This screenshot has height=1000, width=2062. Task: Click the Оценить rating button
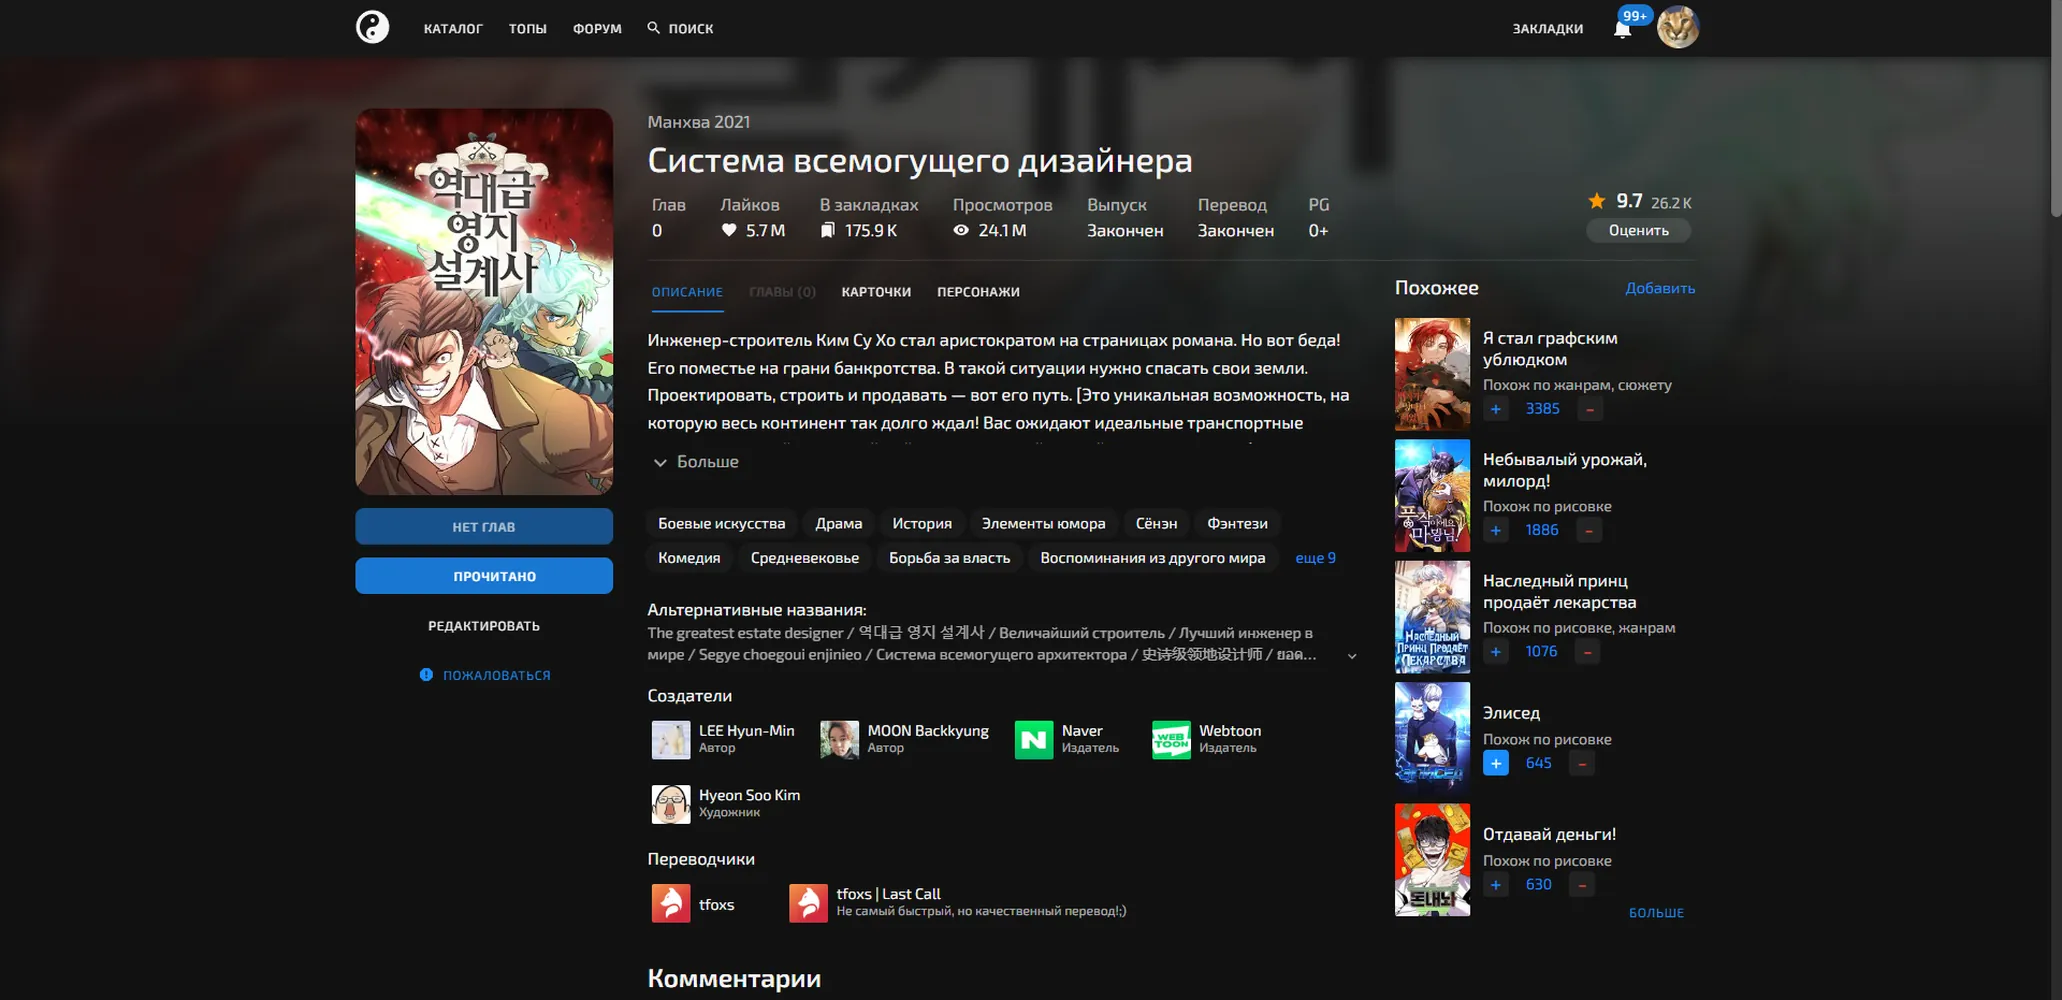click(1638, 230)
